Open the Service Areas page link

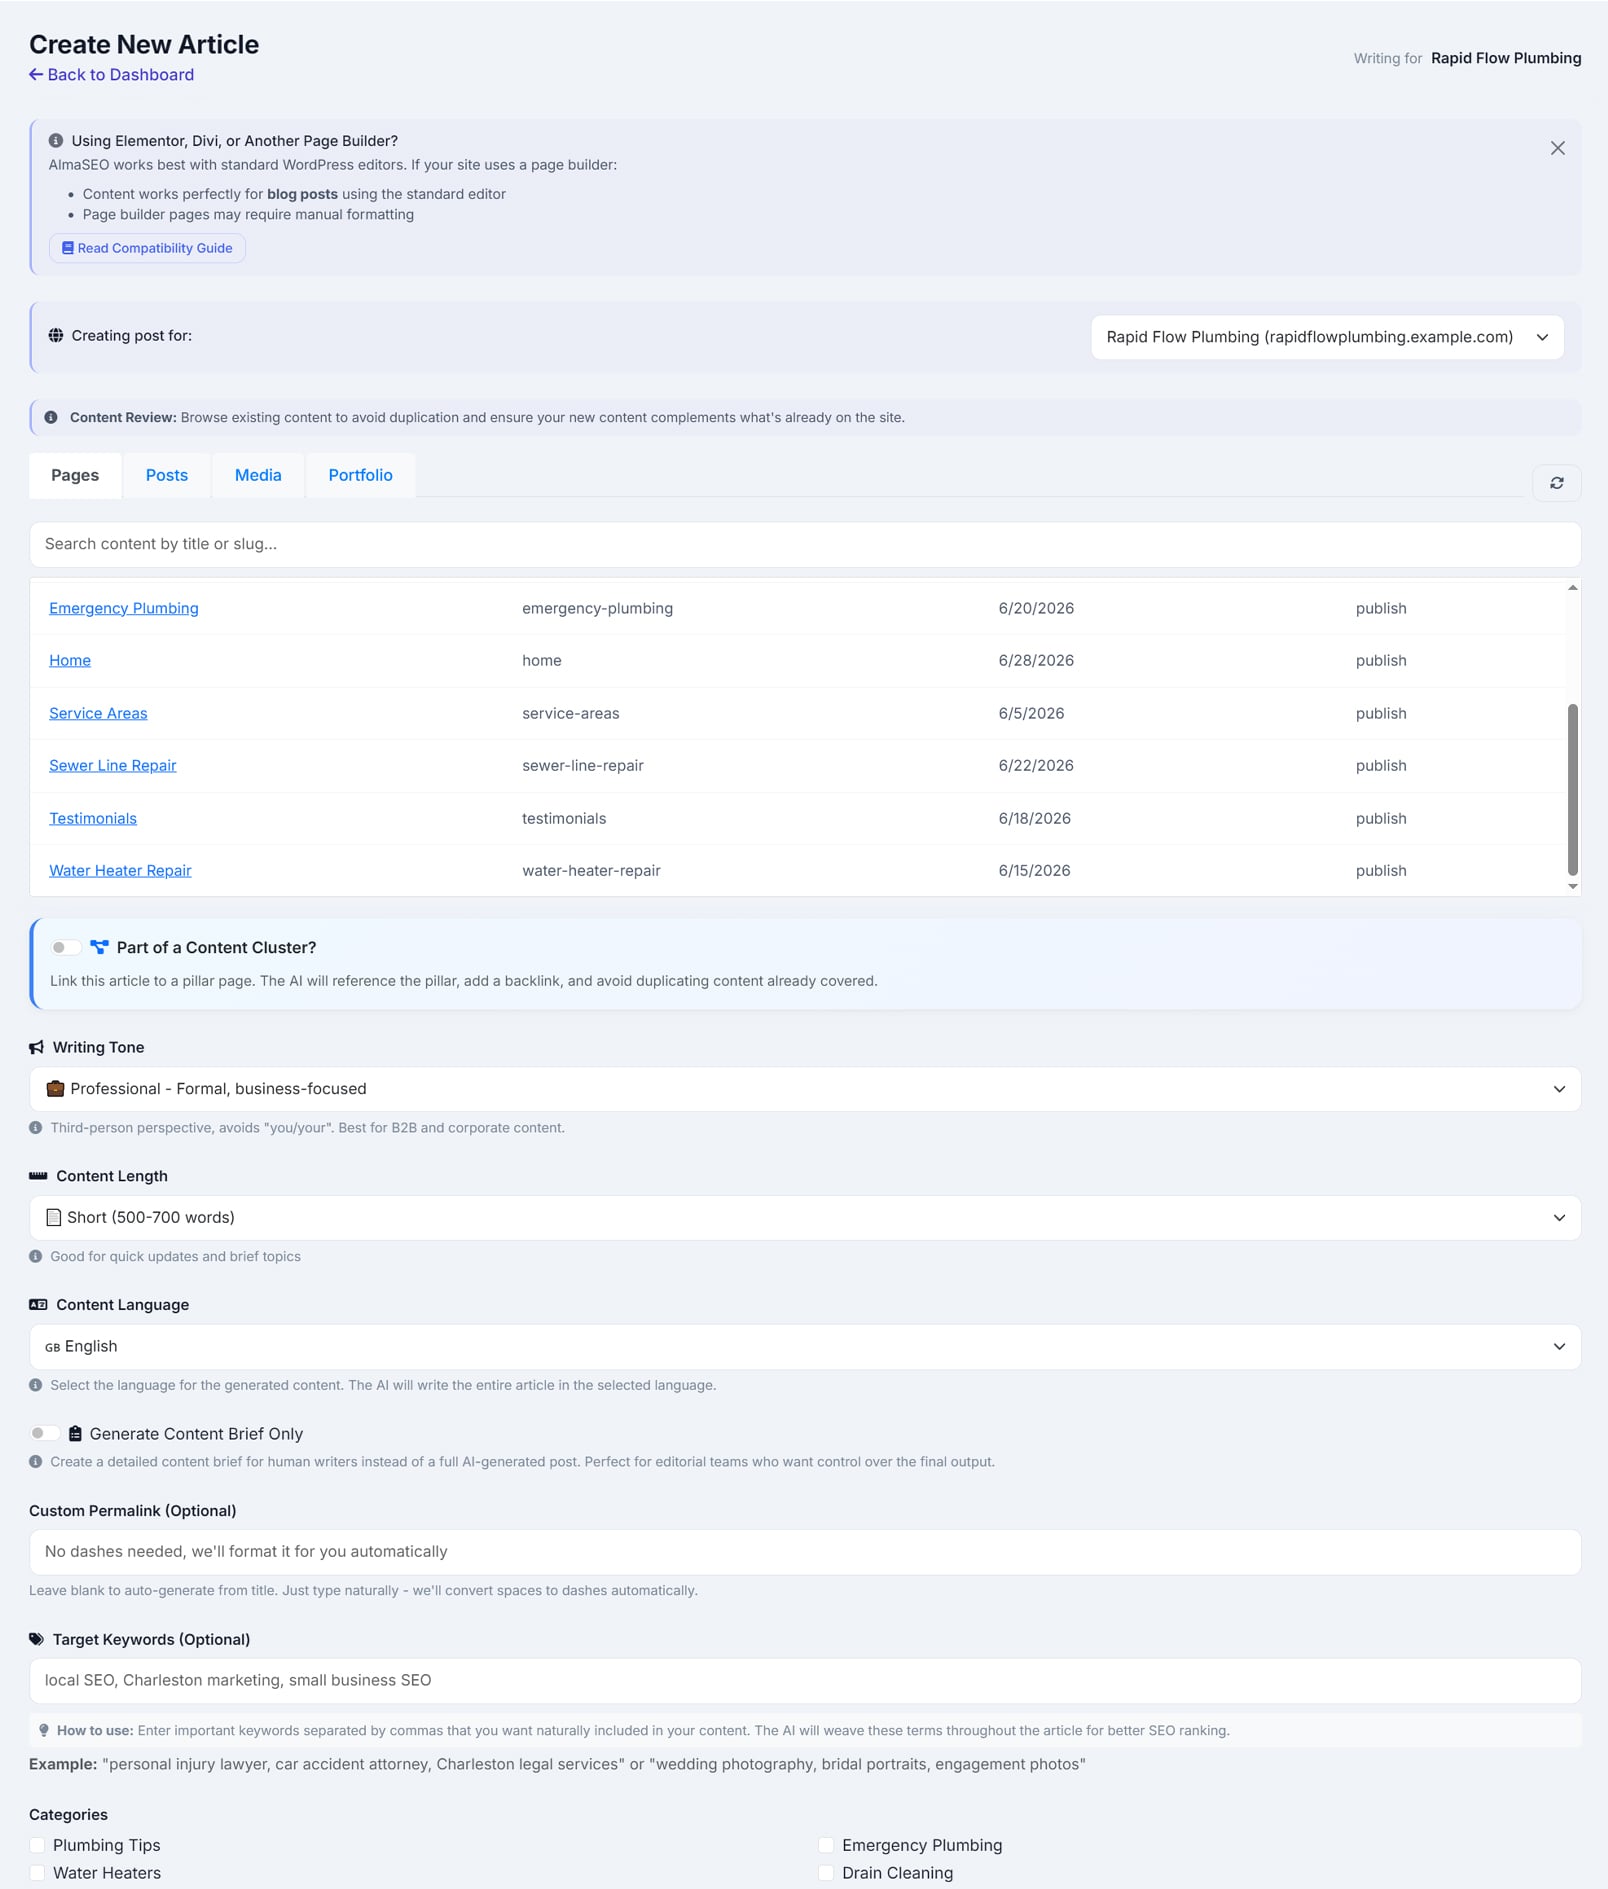[98, 713]
